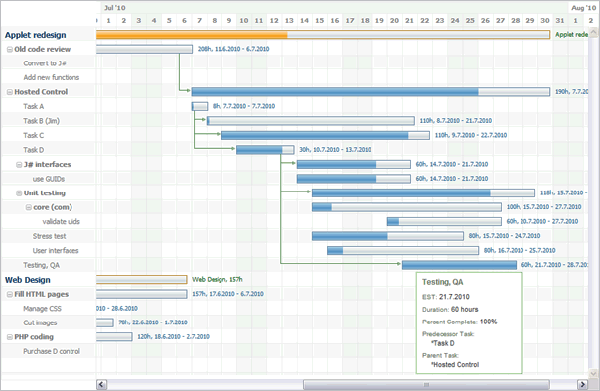
Task: Click day 31 in the date header
Action: coord(560,21)
